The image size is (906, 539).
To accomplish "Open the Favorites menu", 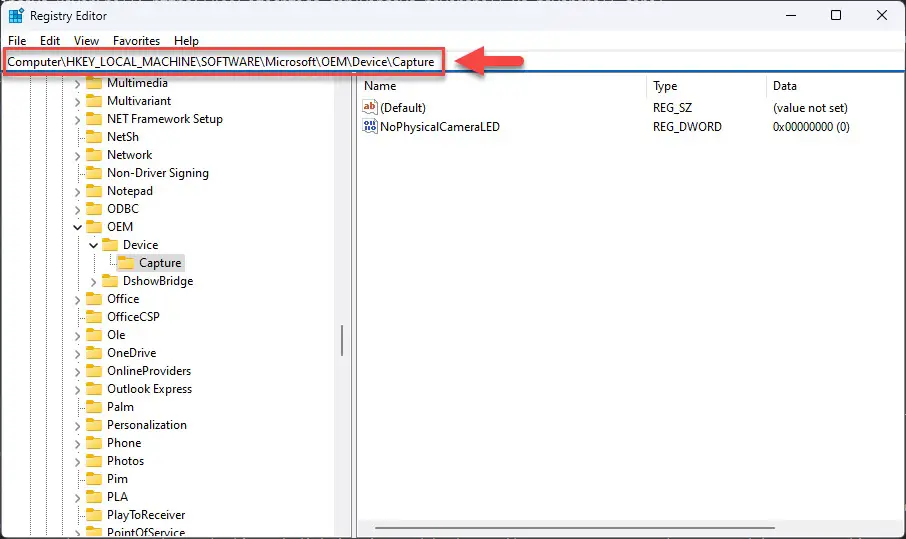I will point(136,40).
